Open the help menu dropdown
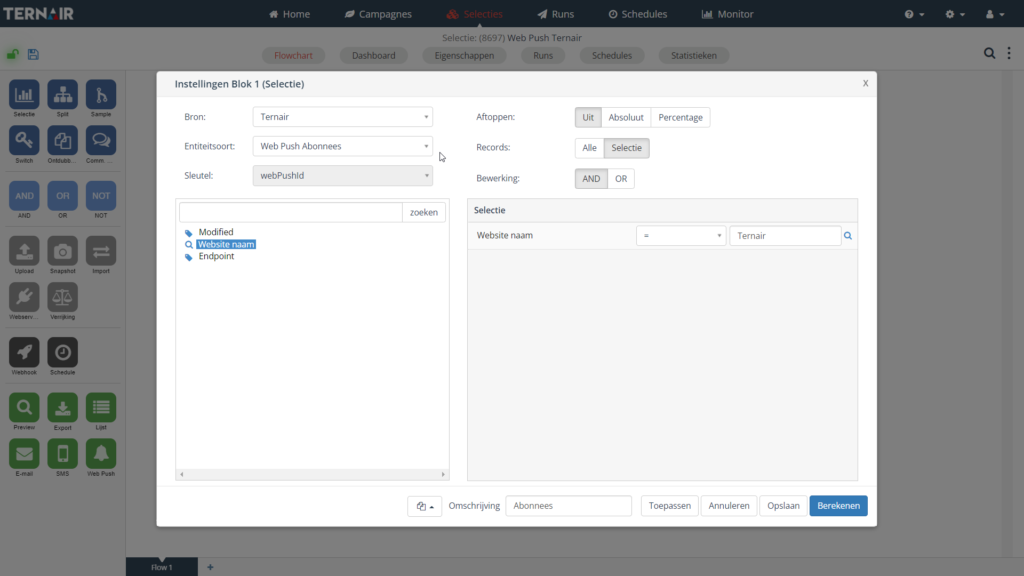Viewport: 1024px width, 576px height. (x=914, y=14)
